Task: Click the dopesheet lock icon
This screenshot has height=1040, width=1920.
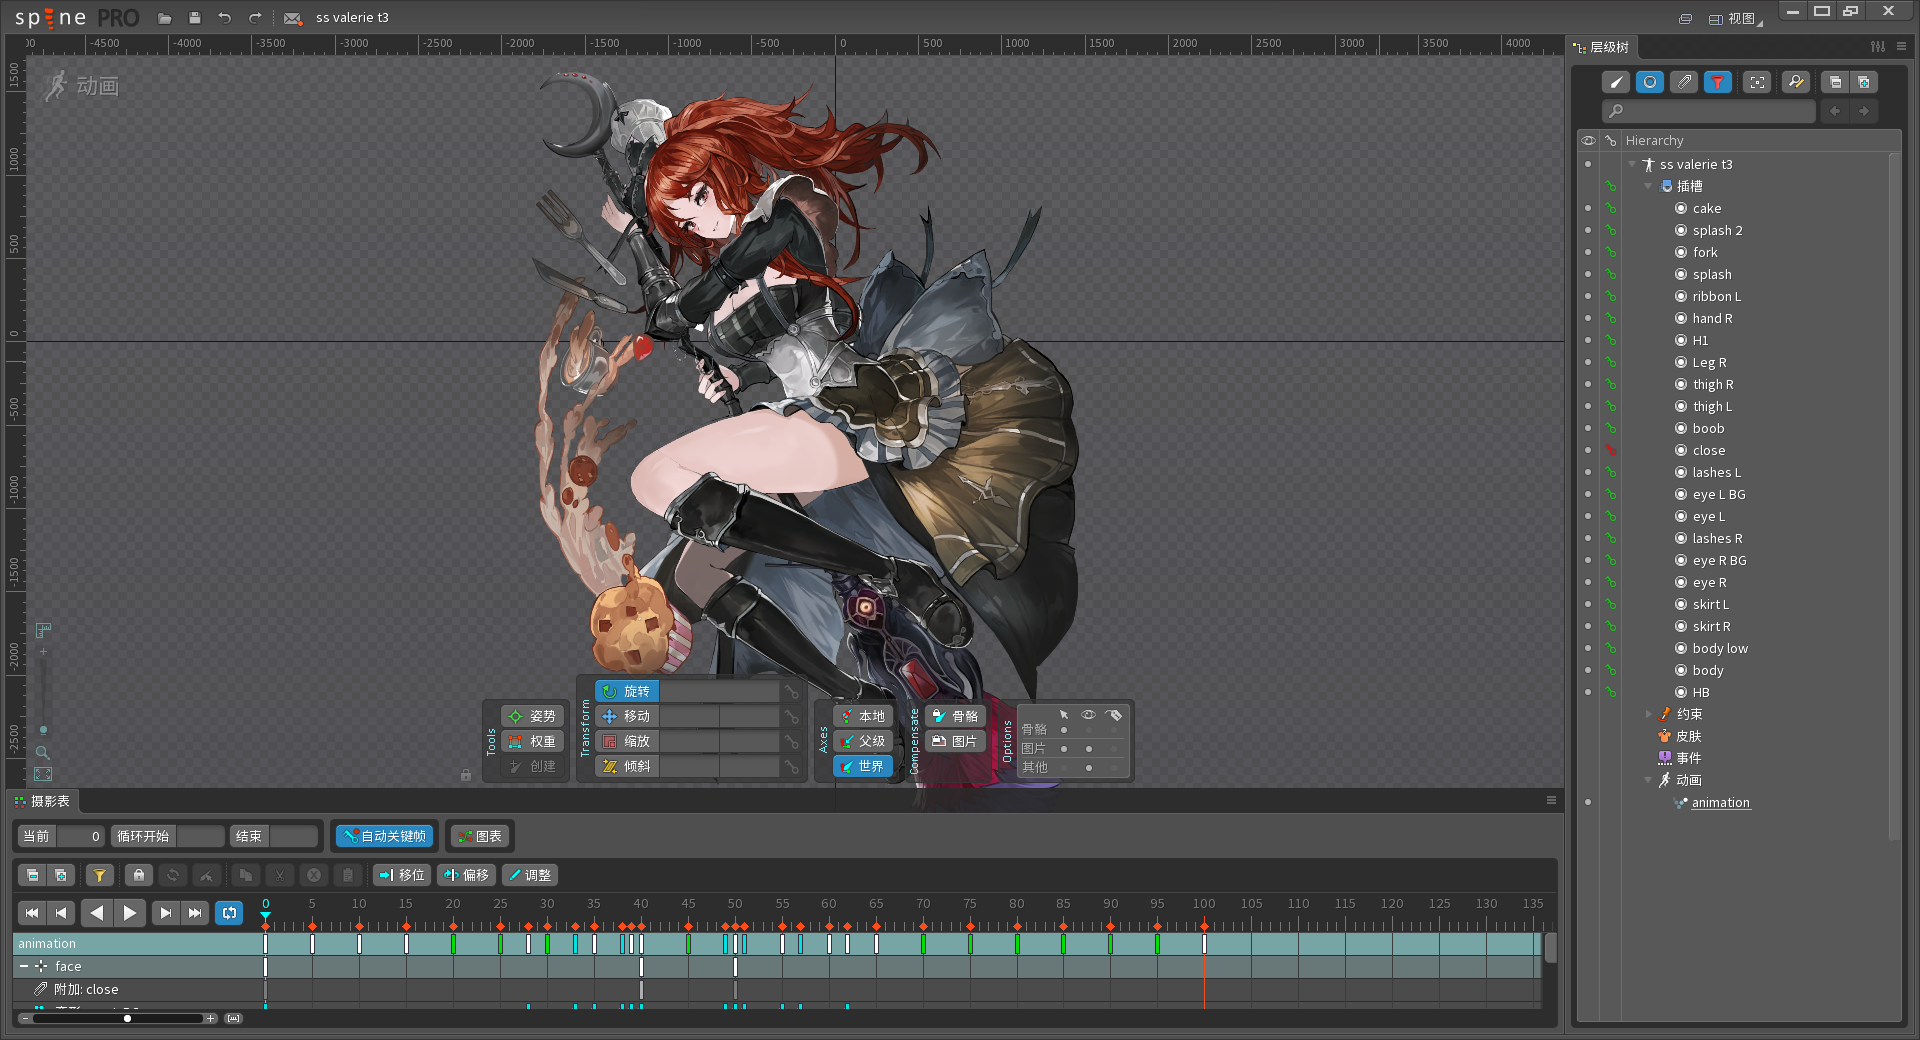Action: pyautogui.click(x=139, y=875)
